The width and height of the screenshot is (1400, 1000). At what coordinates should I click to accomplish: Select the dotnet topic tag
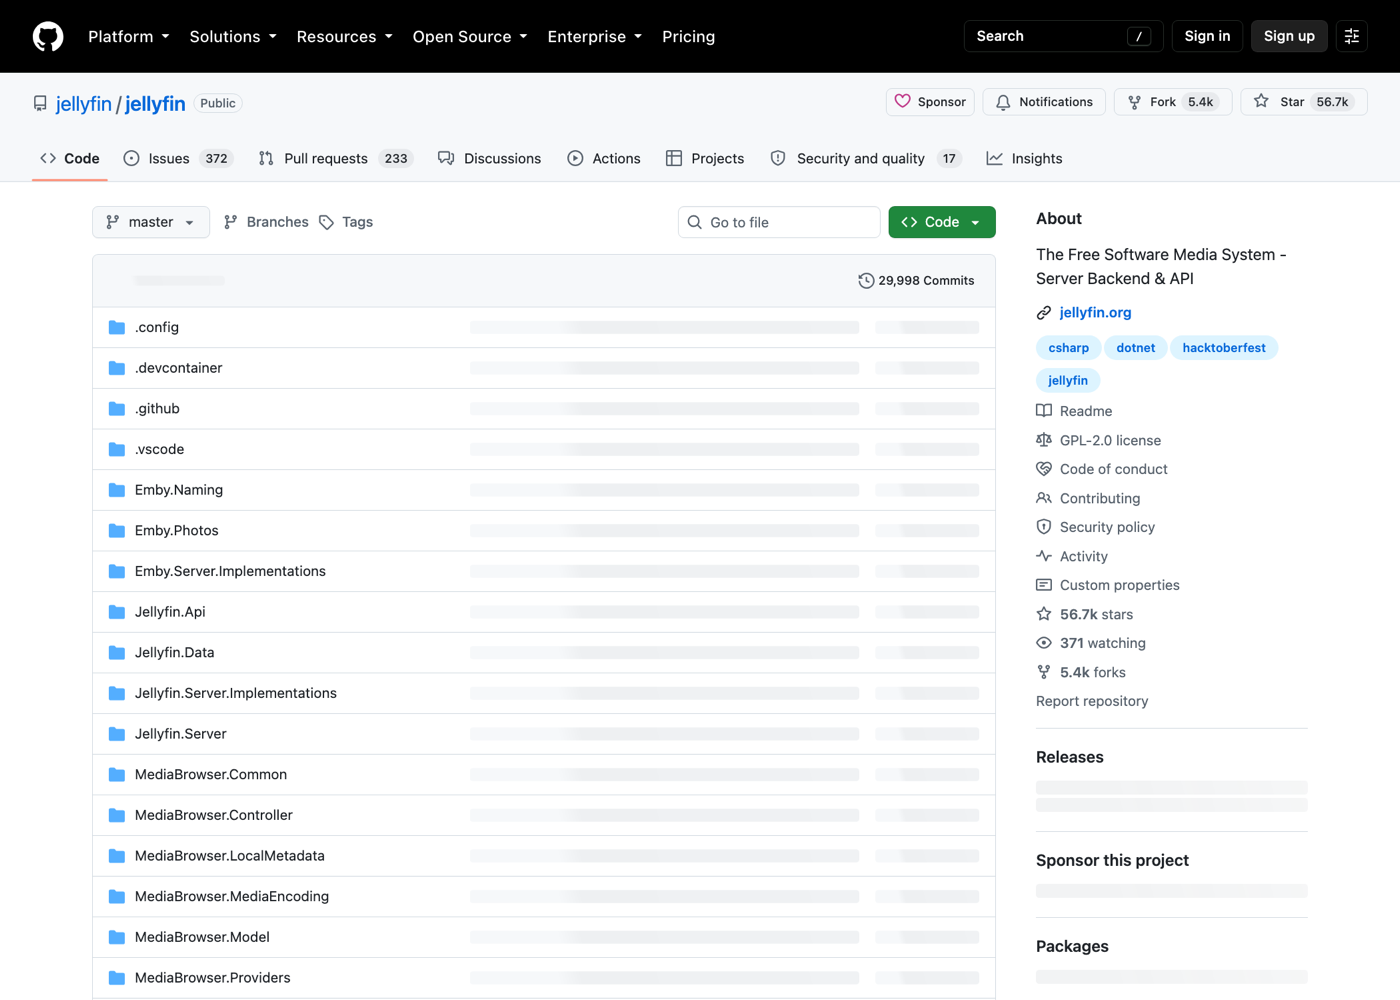pos(1135,348)
